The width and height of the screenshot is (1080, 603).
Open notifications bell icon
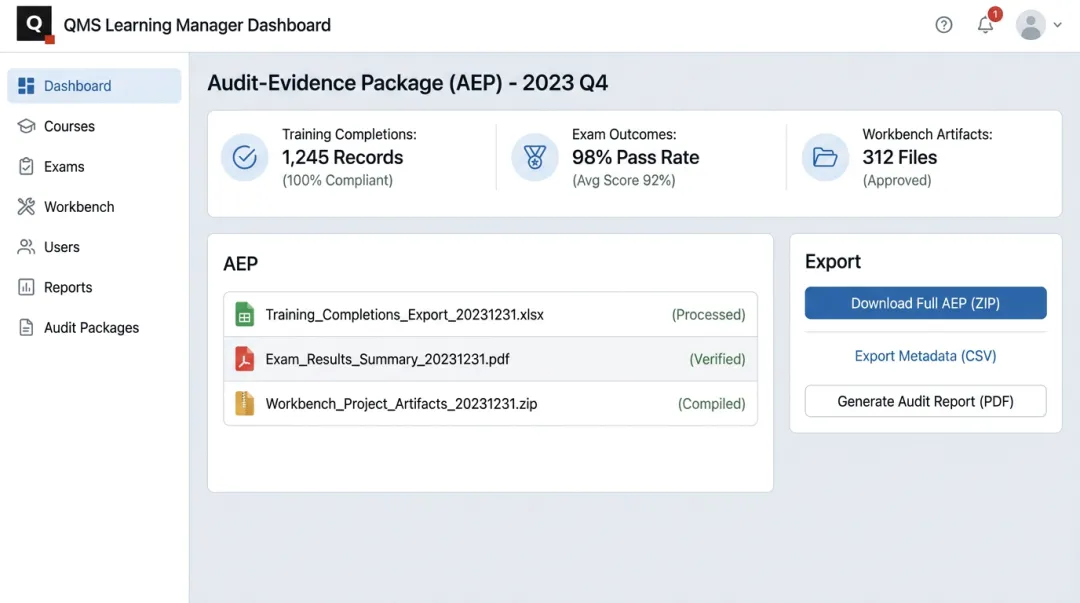[985, 25]
